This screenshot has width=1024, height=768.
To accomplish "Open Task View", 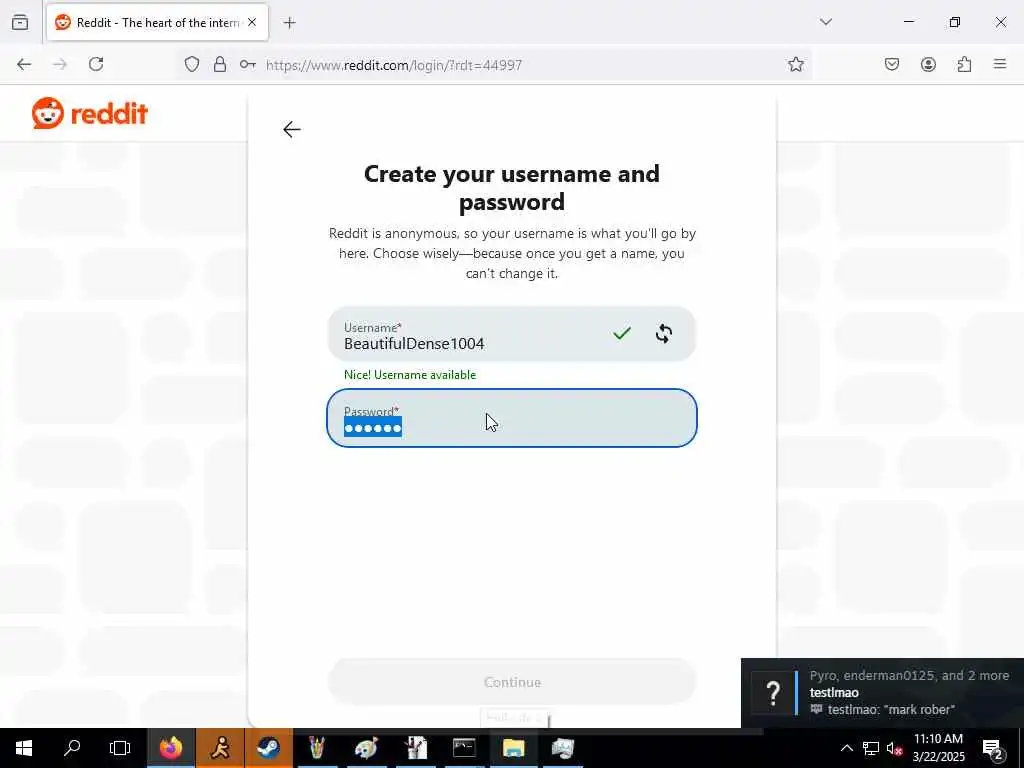I will tap(120, 747).
